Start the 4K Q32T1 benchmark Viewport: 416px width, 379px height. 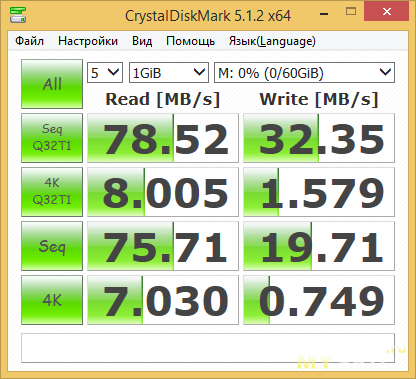click(x=52, y=192)
